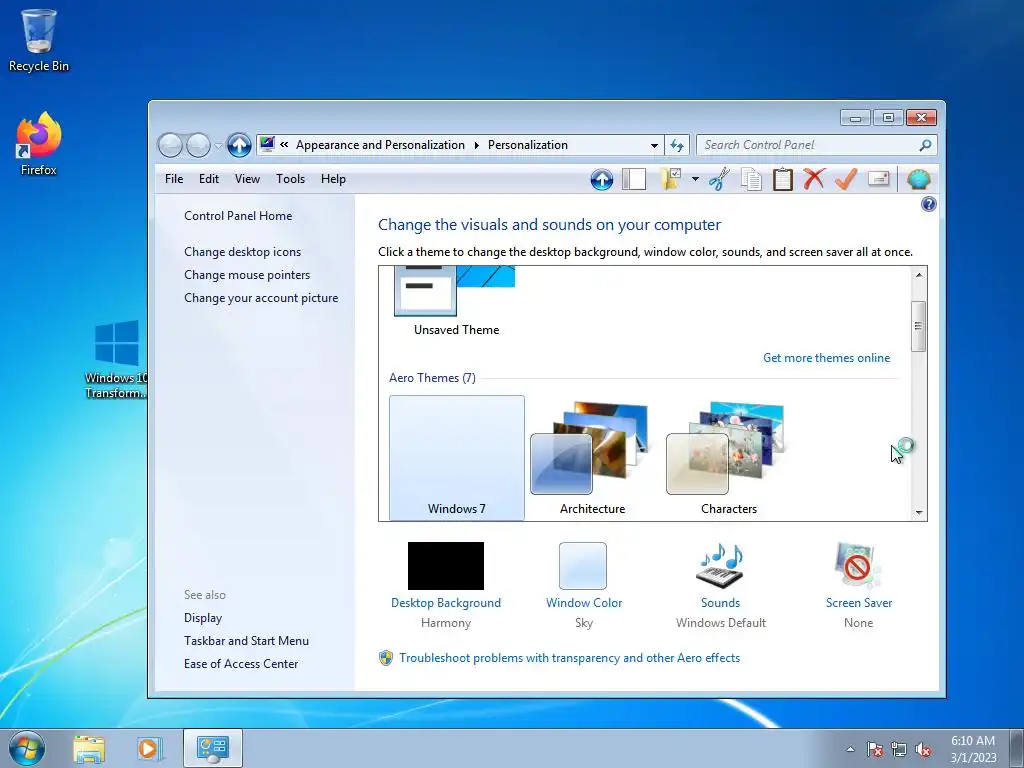The width and height of the screenshot is (1024, 768).
Task: Open the Windows Start button
Action: [27, 748]
